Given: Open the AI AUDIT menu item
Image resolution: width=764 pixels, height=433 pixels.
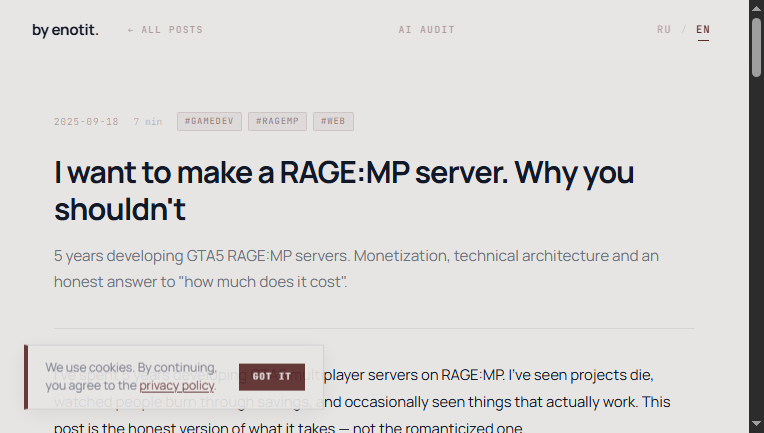Looking at the screenshot, I should point(427,30).
